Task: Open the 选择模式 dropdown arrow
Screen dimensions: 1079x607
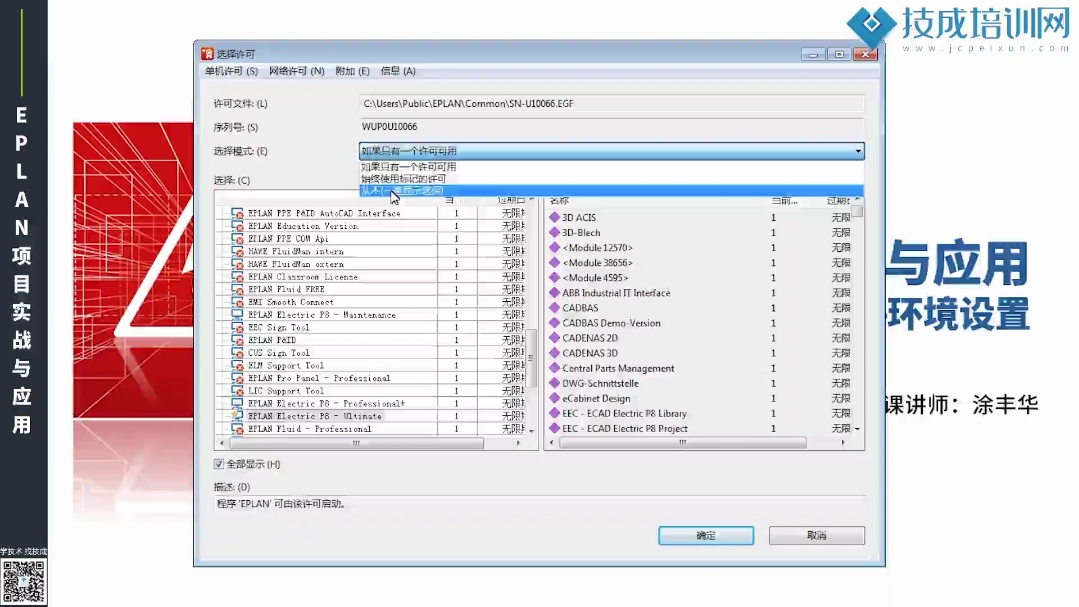Action: click(857, 151)
